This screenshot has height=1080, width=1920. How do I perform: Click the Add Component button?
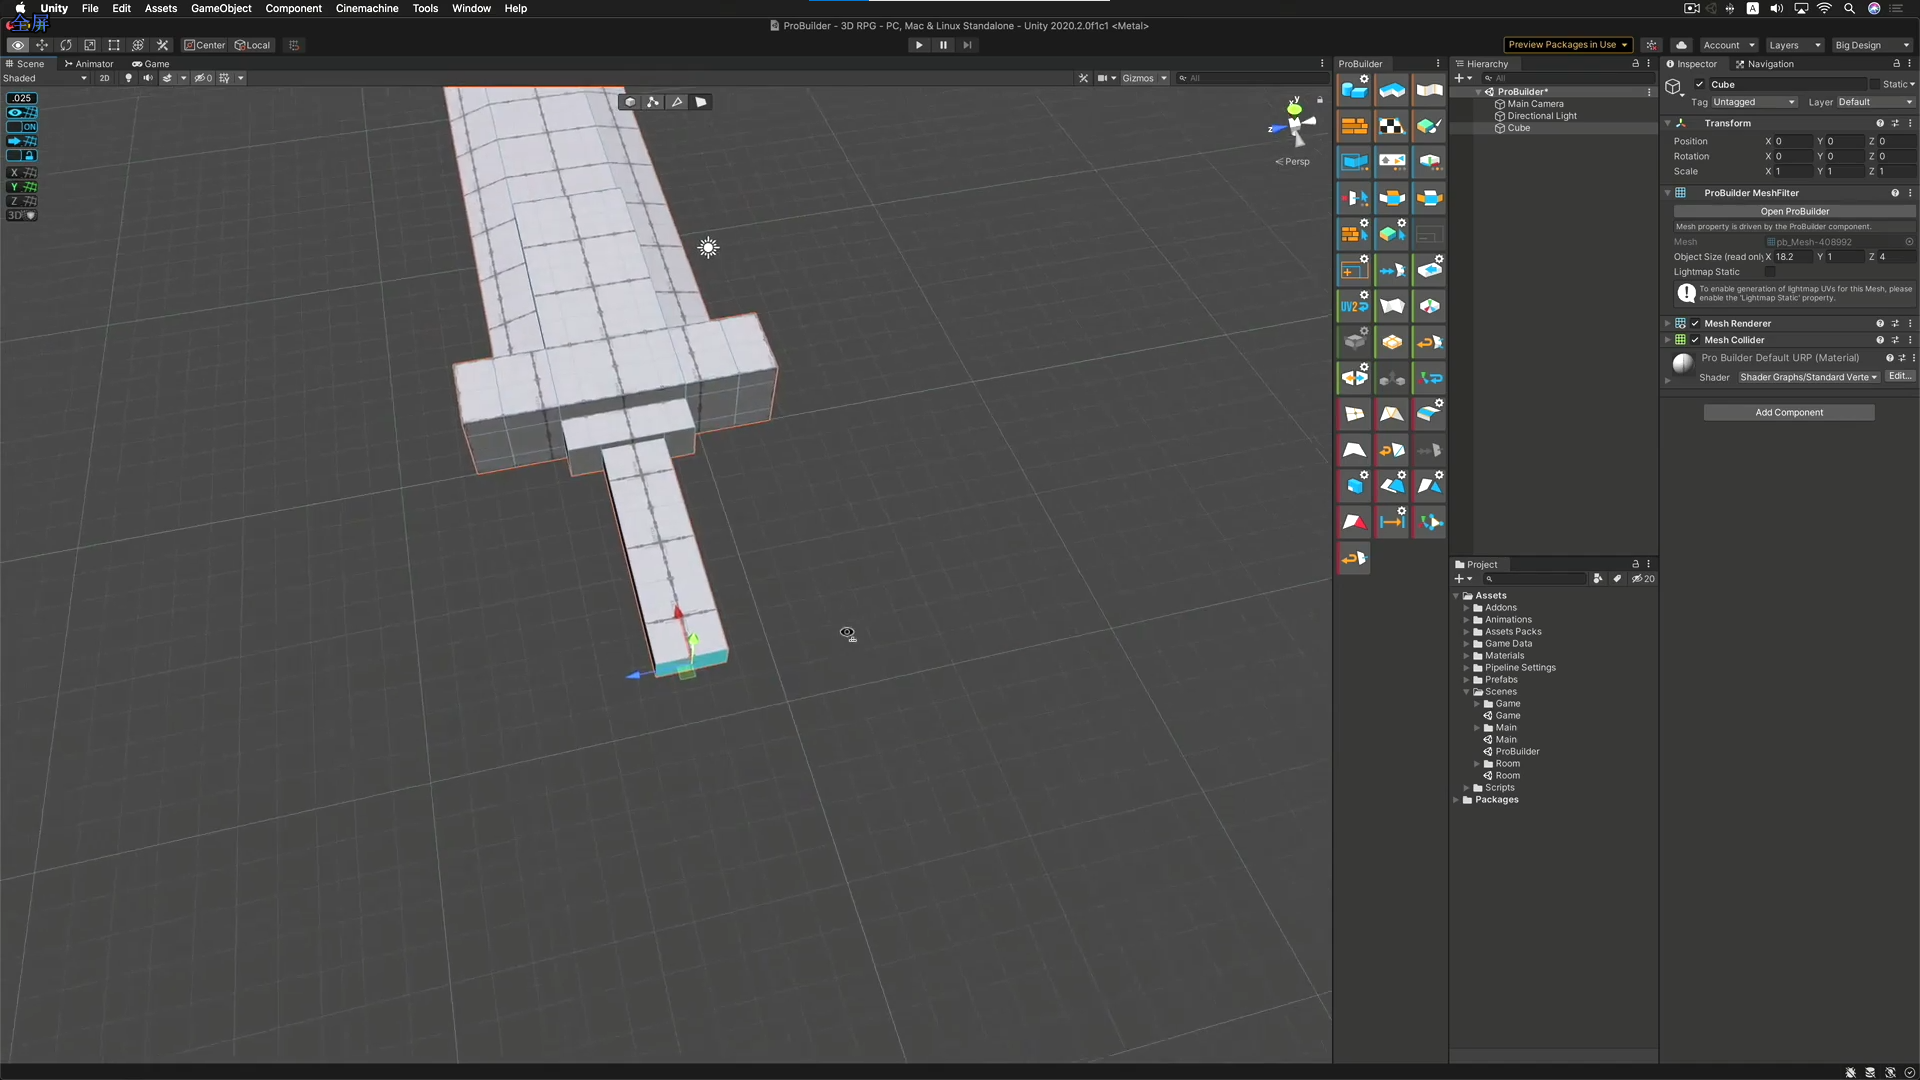tap(1788, 412)
